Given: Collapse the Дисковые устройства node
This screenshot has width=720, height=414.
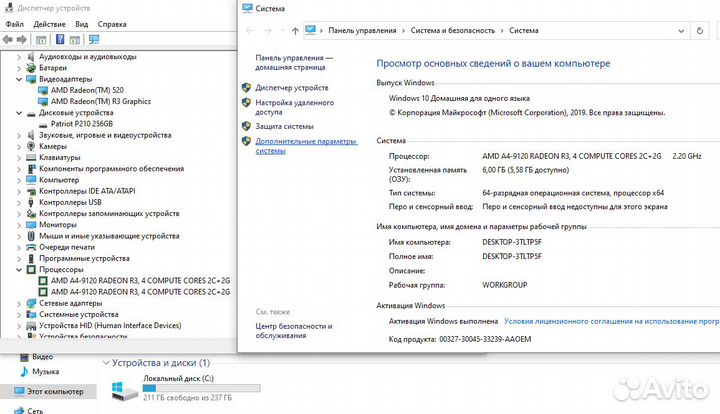Looking at the screenshot, I should pos(19,113).
